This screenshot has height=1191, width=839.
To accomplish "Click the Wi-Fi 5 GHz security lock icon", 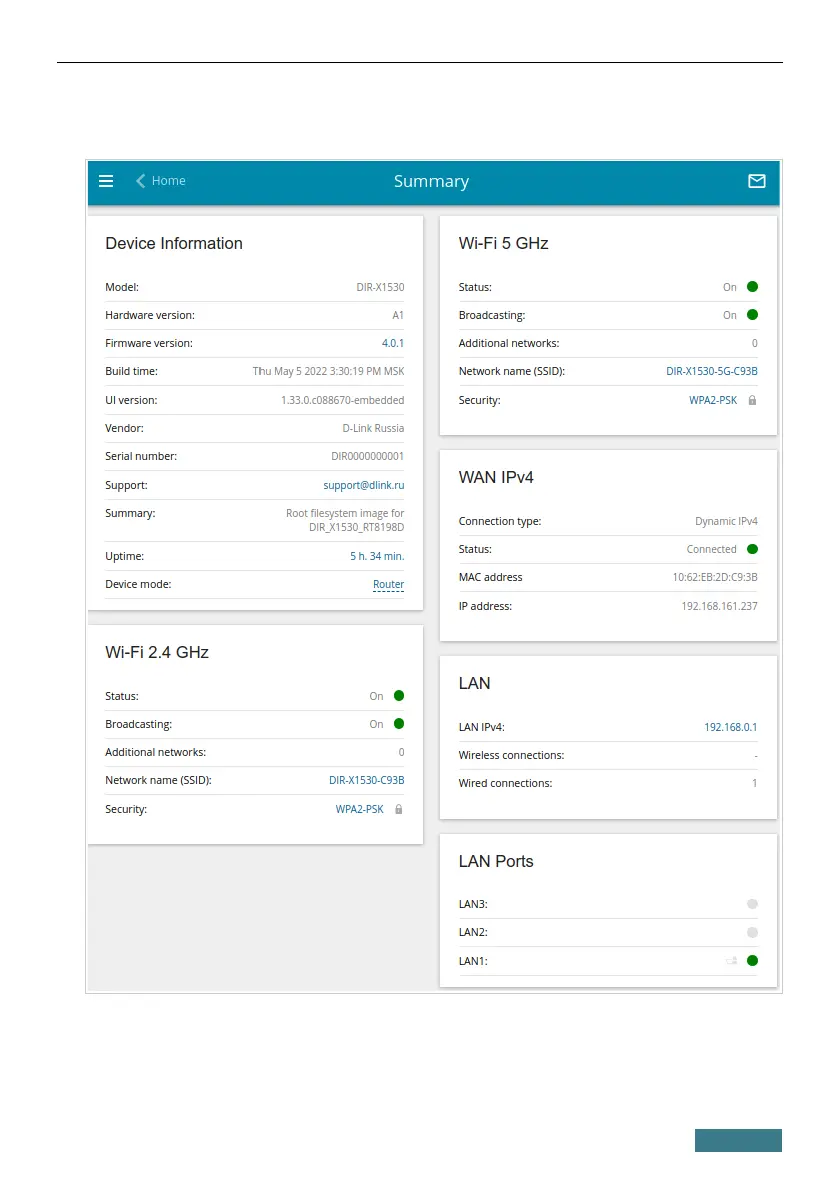I will pyautogui.click(x=752, y=400).
